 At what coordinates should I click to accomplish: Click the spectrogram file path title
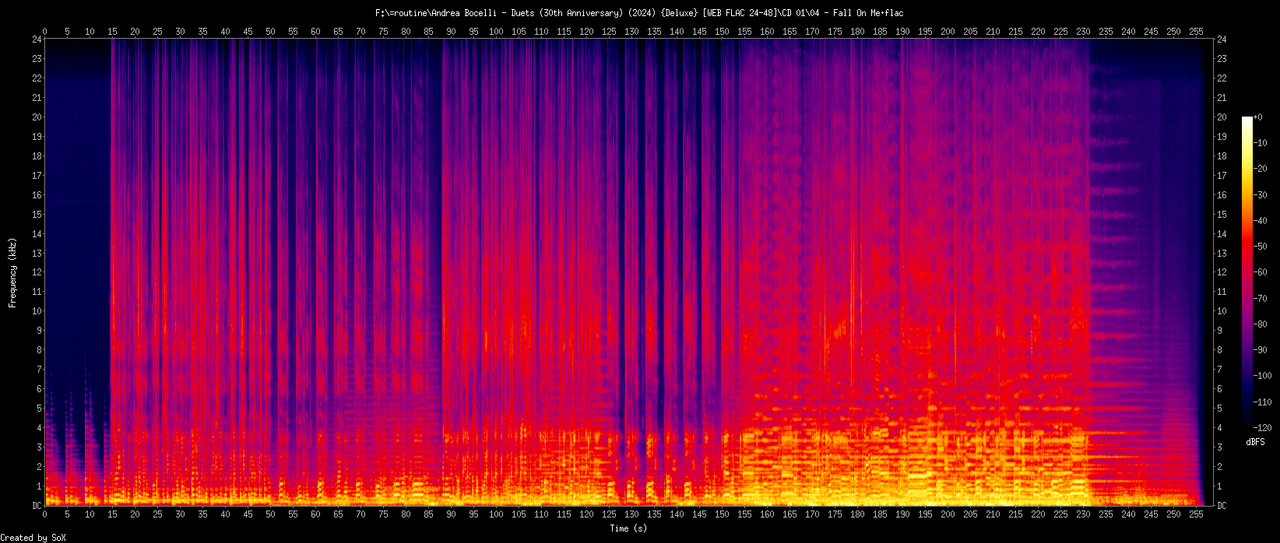(x=640, y=12)
